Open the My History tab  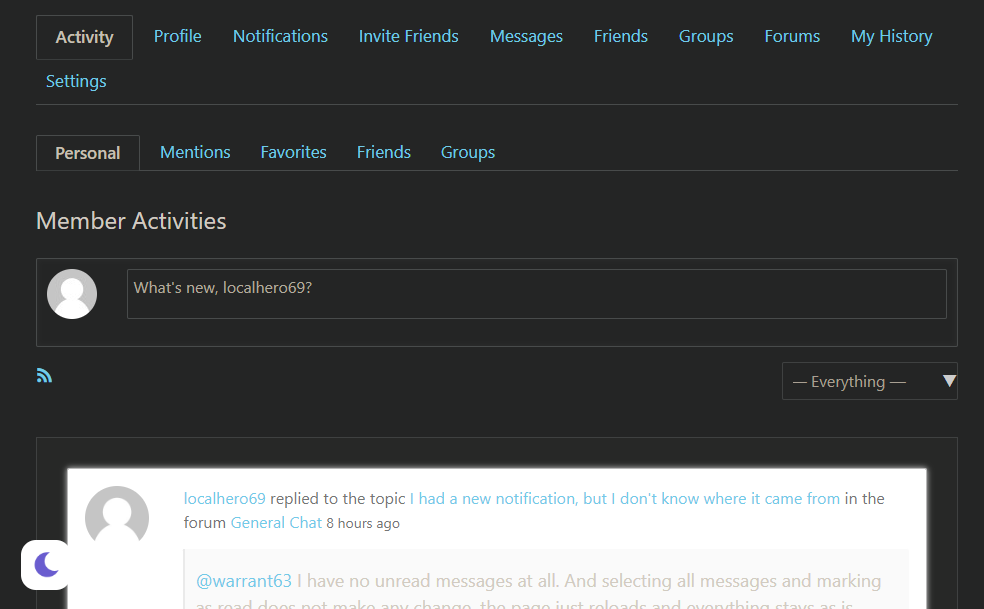coord(891,36)
